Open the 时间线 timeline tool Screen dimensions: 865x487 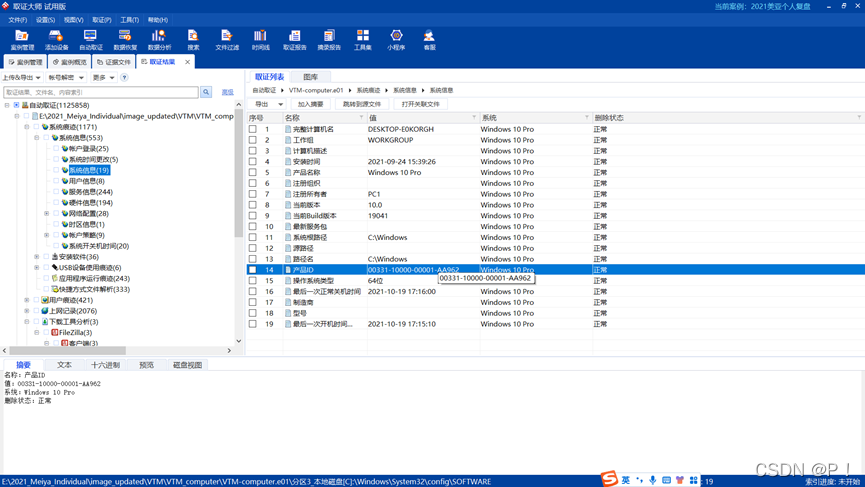[260, 40]
